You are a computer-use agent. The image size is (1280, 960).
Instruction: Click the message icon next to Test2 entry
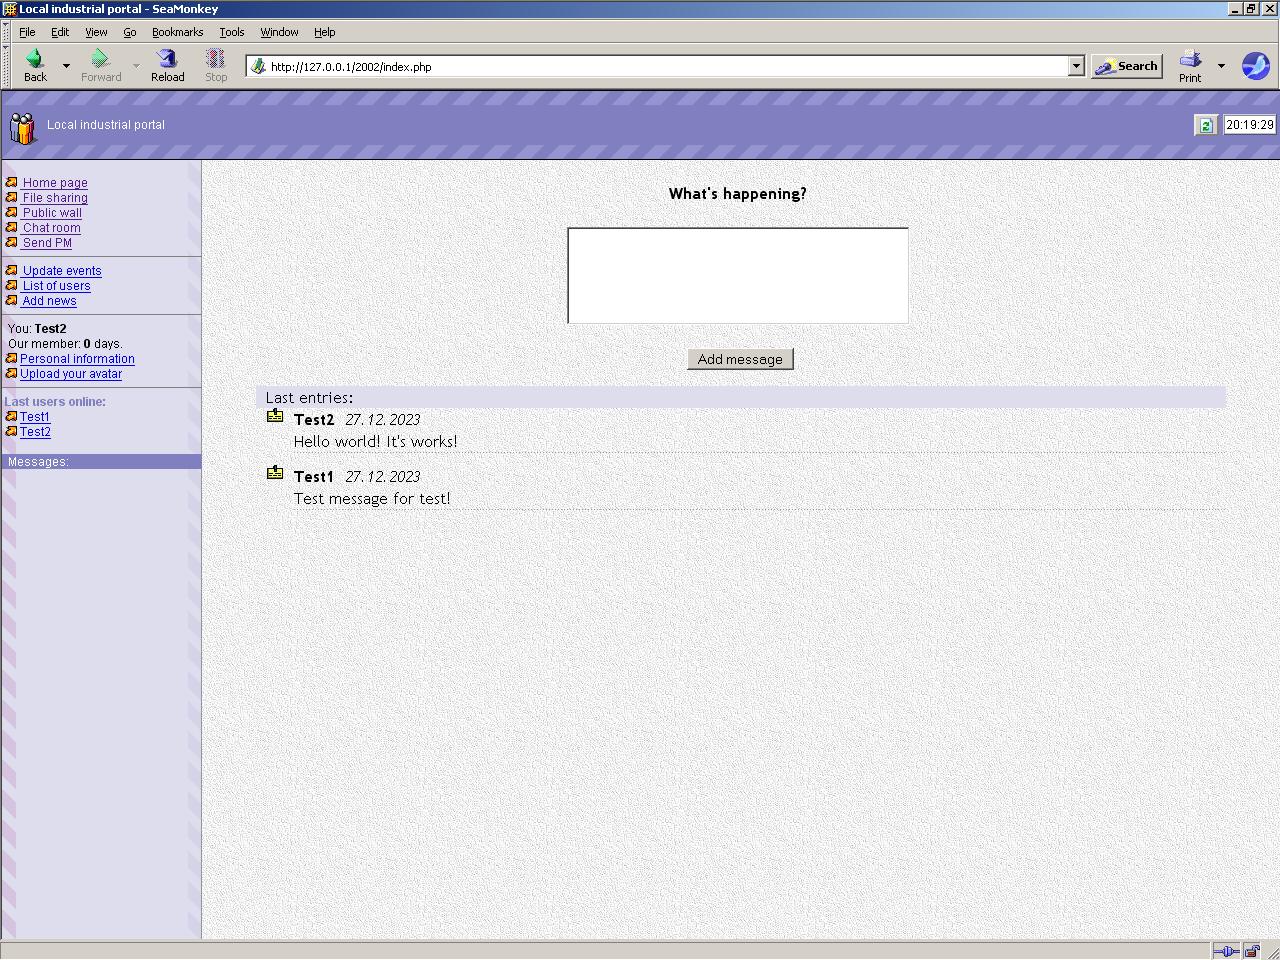click(275, 416)
